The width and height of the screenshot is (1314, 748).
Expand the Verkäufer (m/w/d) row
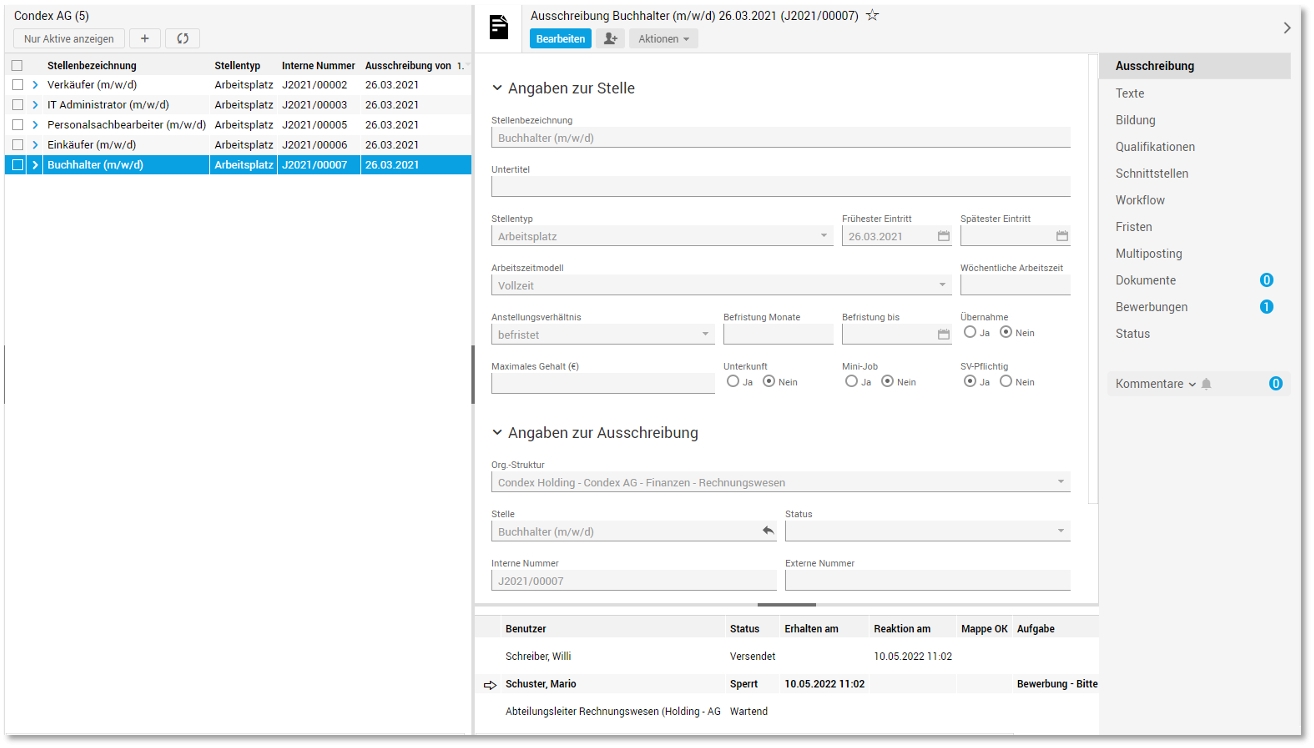35,85
